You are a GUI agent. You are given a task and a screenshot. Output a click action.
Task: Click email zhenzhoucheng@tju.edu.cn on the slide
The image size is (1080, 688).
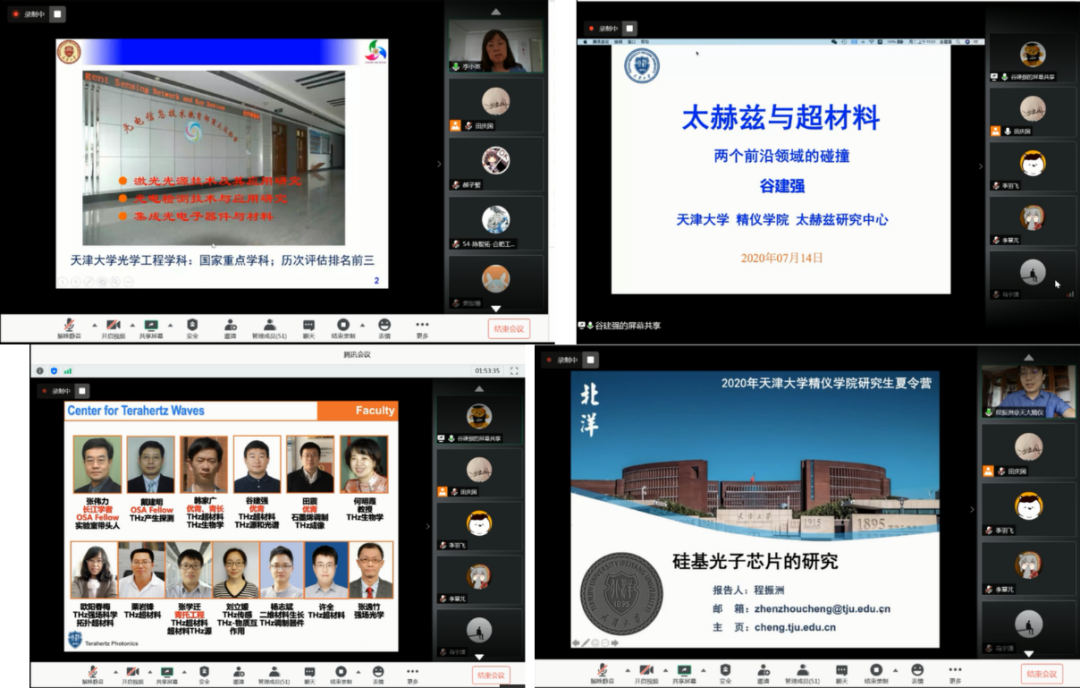pos(822,609)
